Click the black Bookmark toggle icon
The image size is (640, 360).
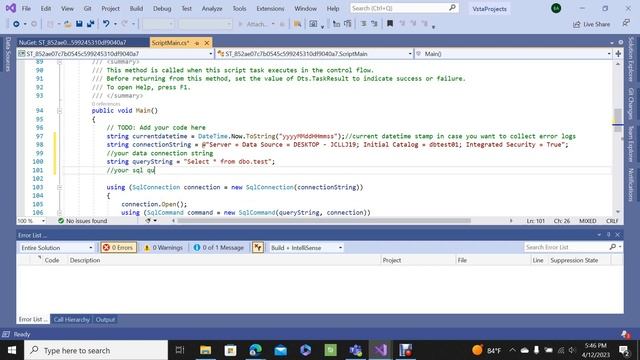coord(390,24)
